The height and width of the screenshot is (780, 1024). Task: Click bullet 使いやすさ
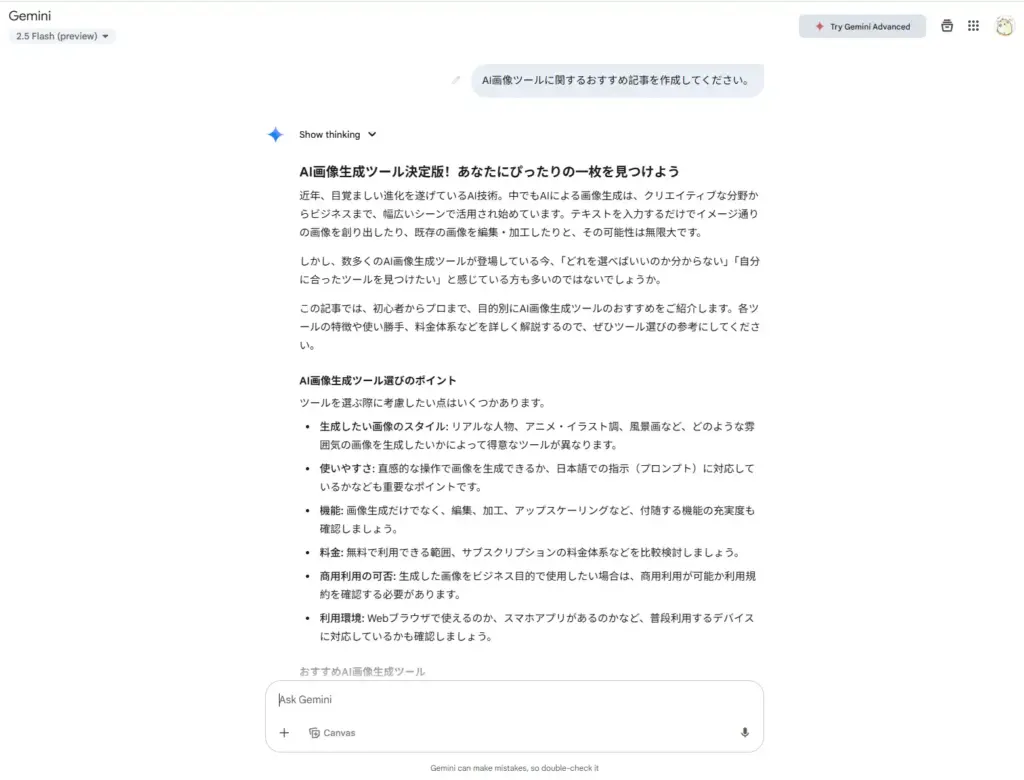click(537, 478)
